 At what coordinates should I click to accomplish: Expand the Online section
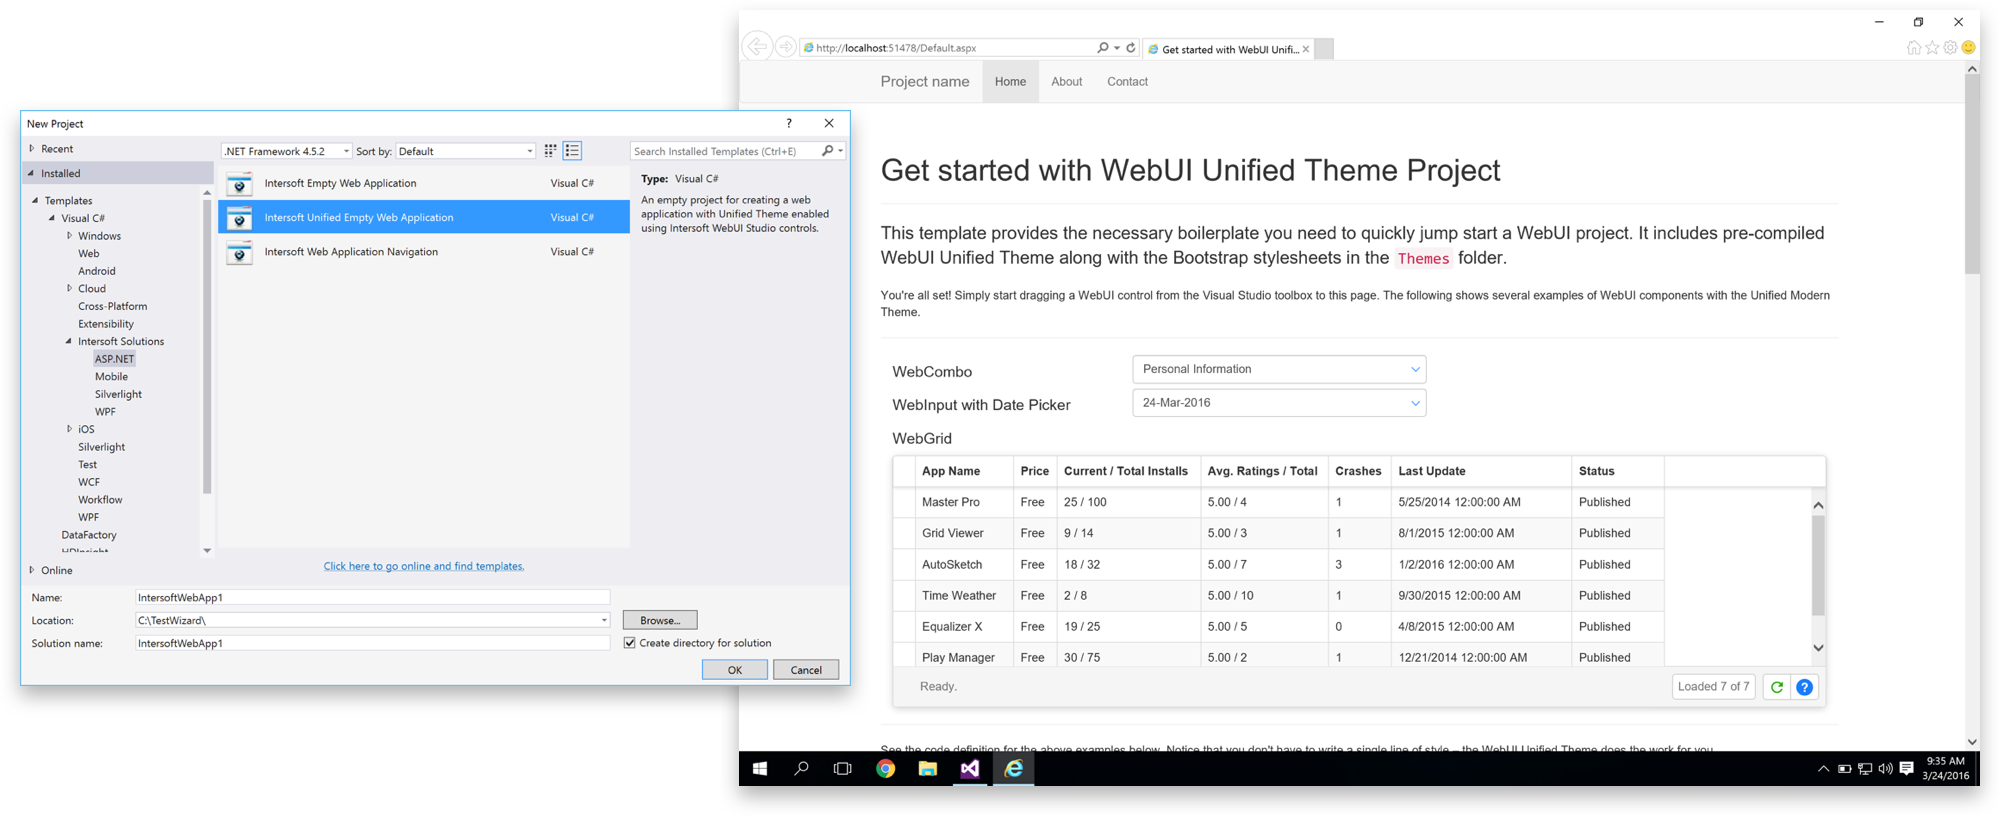point(32,570)
